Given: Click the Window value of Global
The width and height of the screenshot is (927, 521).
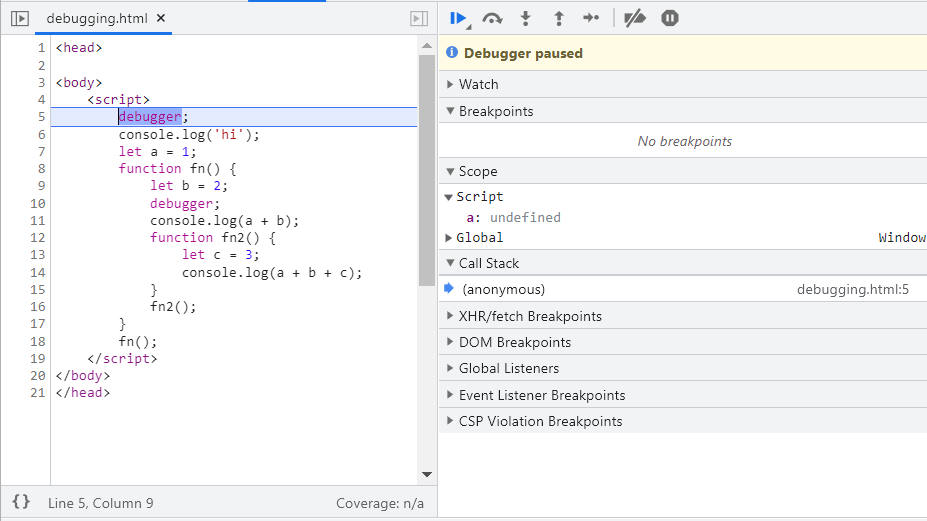Looking at the screenshot, I should tap(902, 238).
